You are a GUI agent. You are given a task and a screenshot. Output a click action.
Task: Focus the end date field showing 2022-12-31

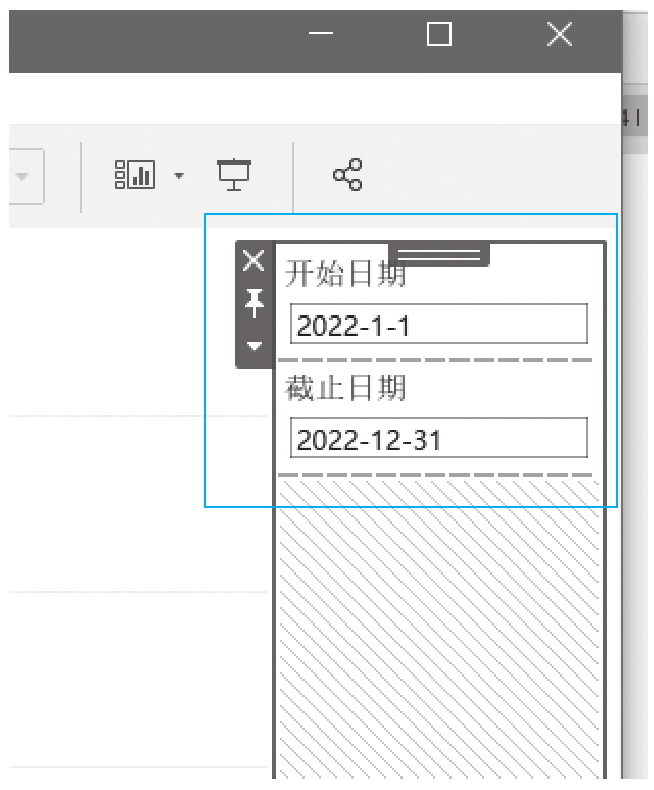tap(439, 437)
